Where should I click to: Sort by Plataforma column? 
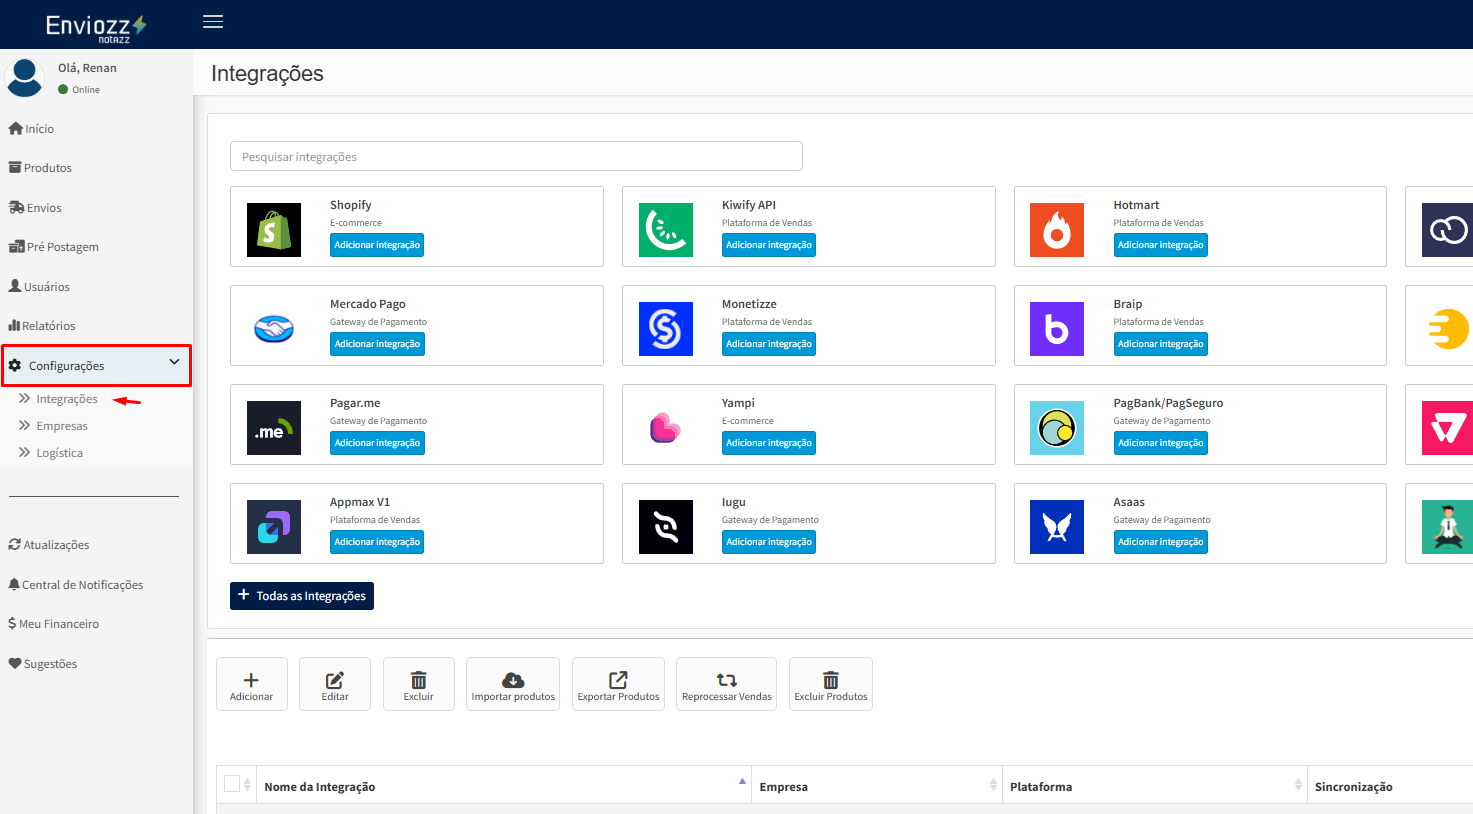tap(1154, 786)
